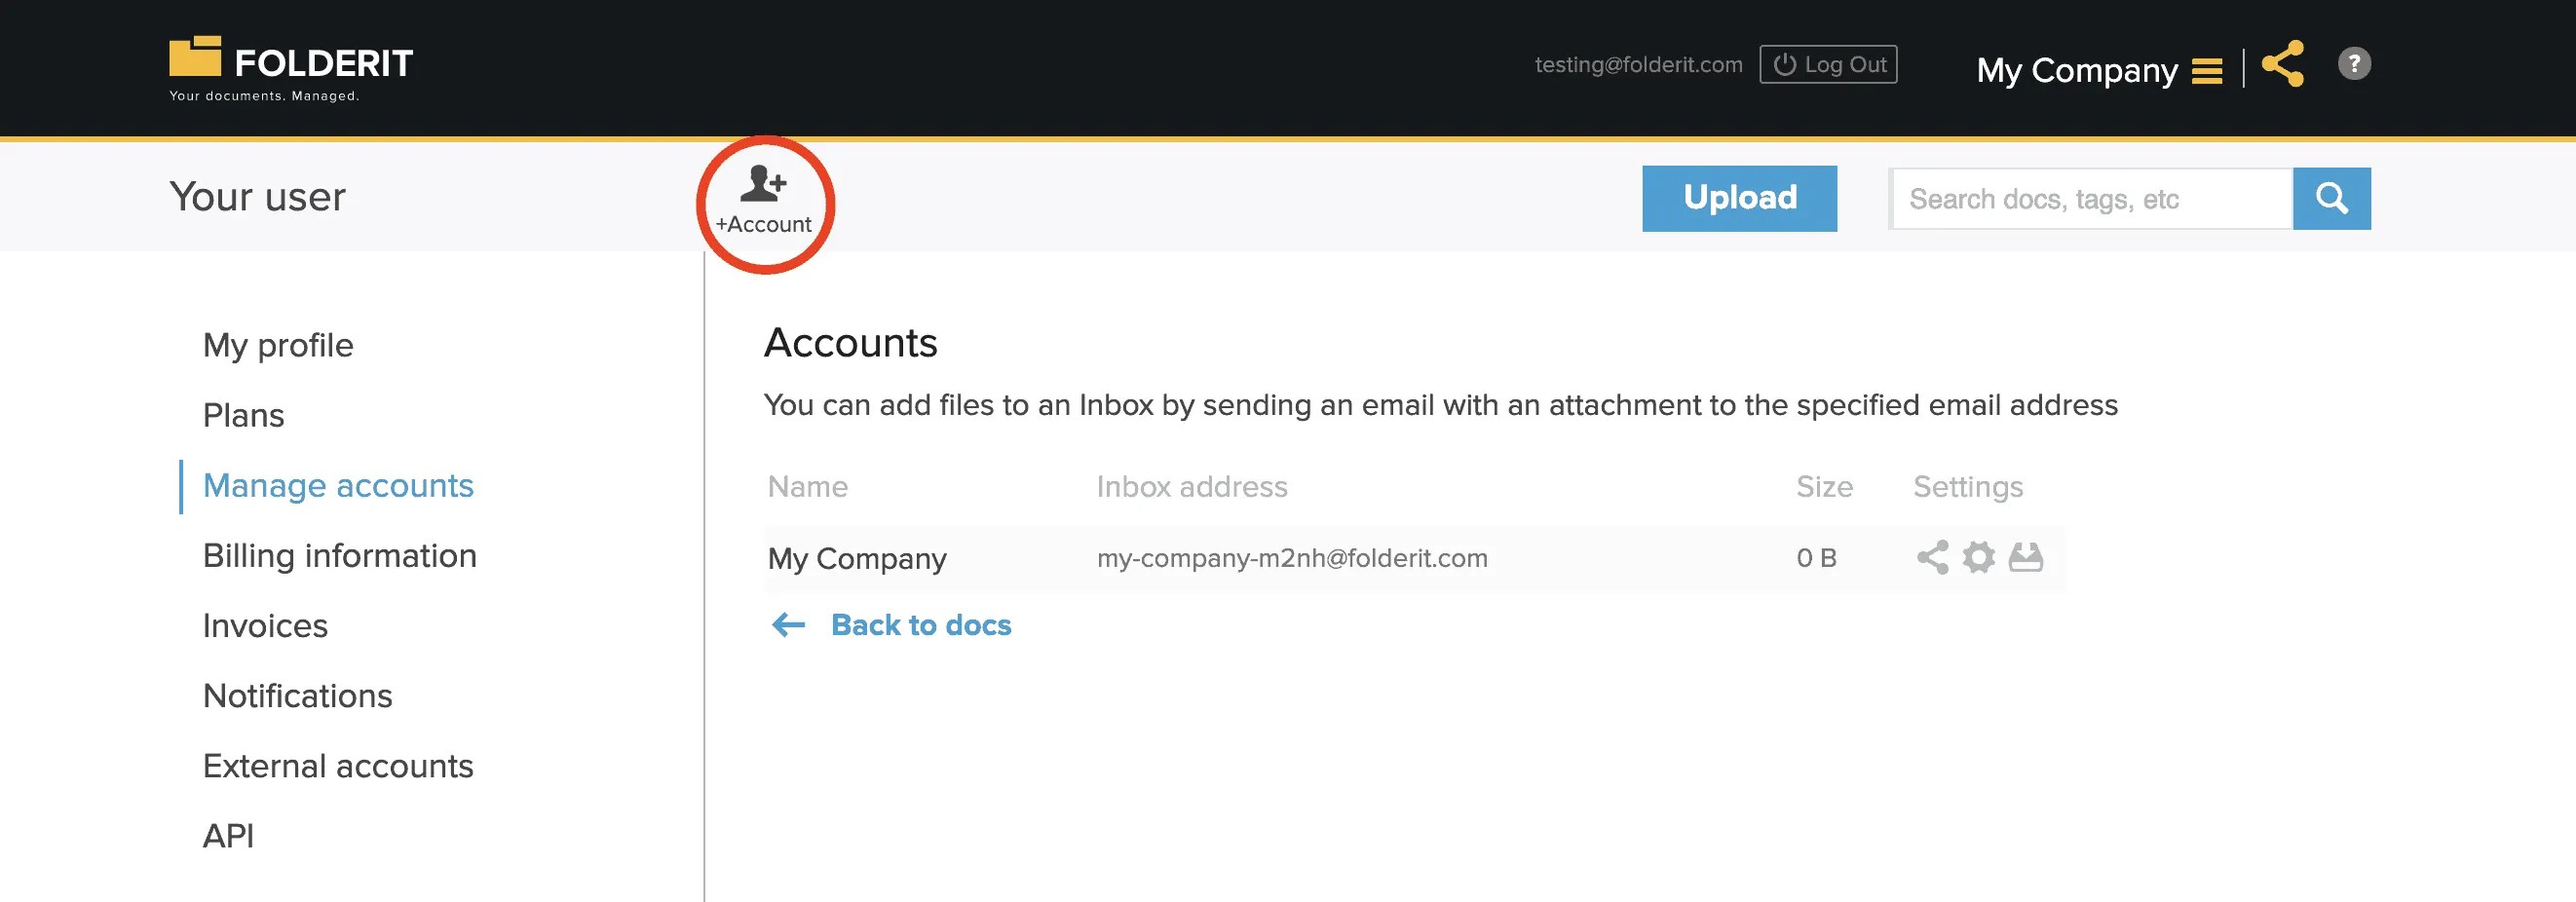Click the yellow share icon in the header
The image size is (2576, 902).
(2285, 63)
